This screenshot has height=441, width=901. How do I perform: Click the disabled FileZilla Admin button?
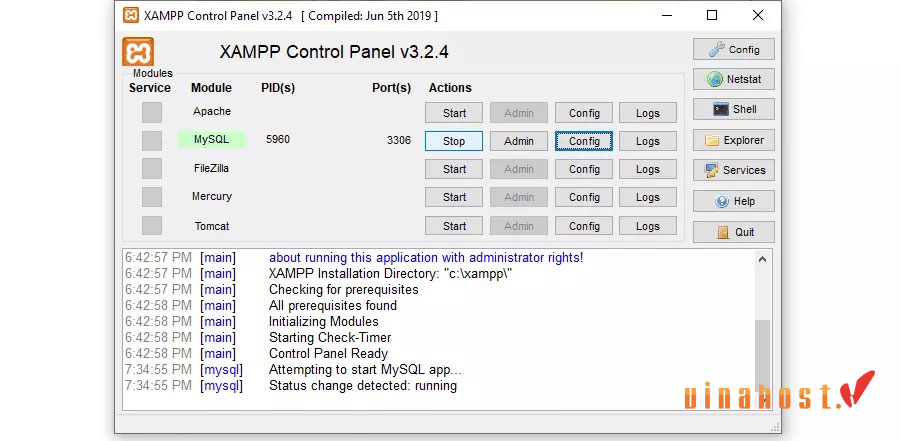pyautogui.click(x=519, y=169)
